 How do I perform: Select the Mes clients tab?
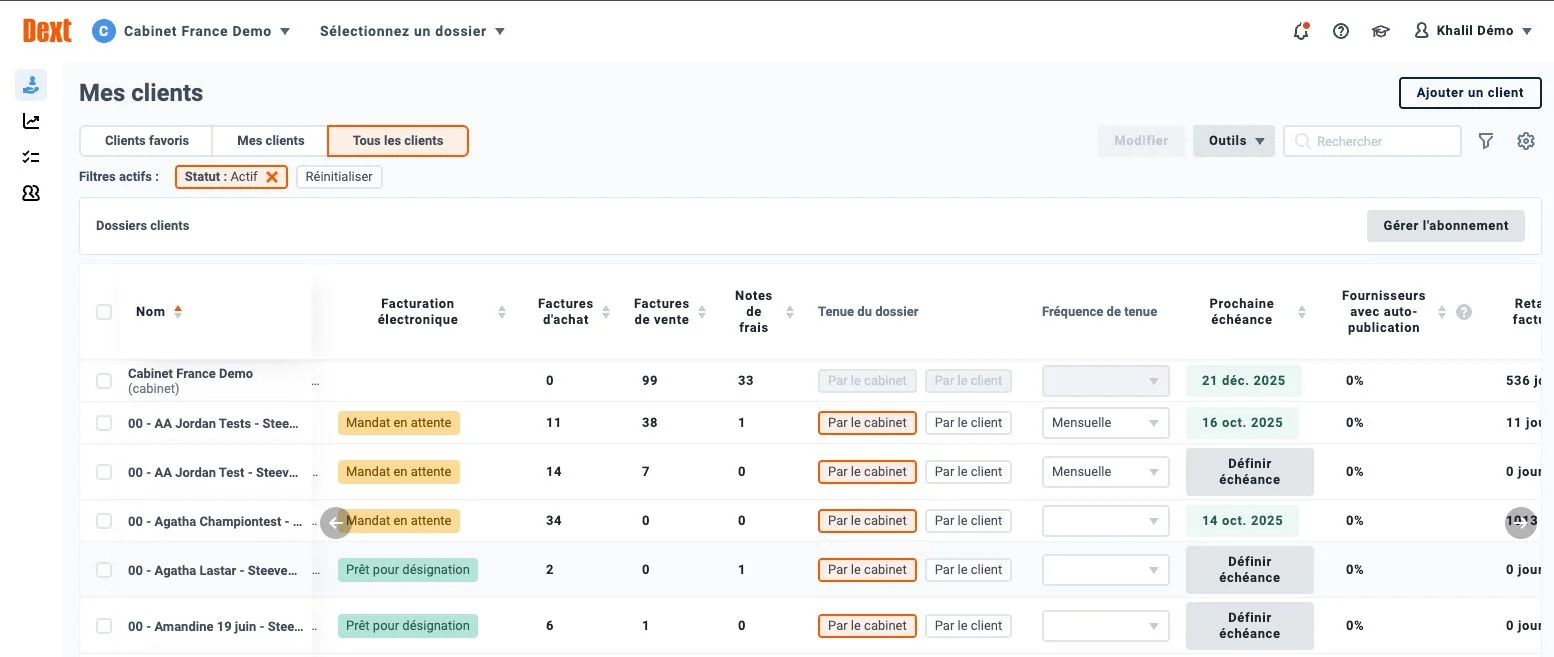(269, 140)
